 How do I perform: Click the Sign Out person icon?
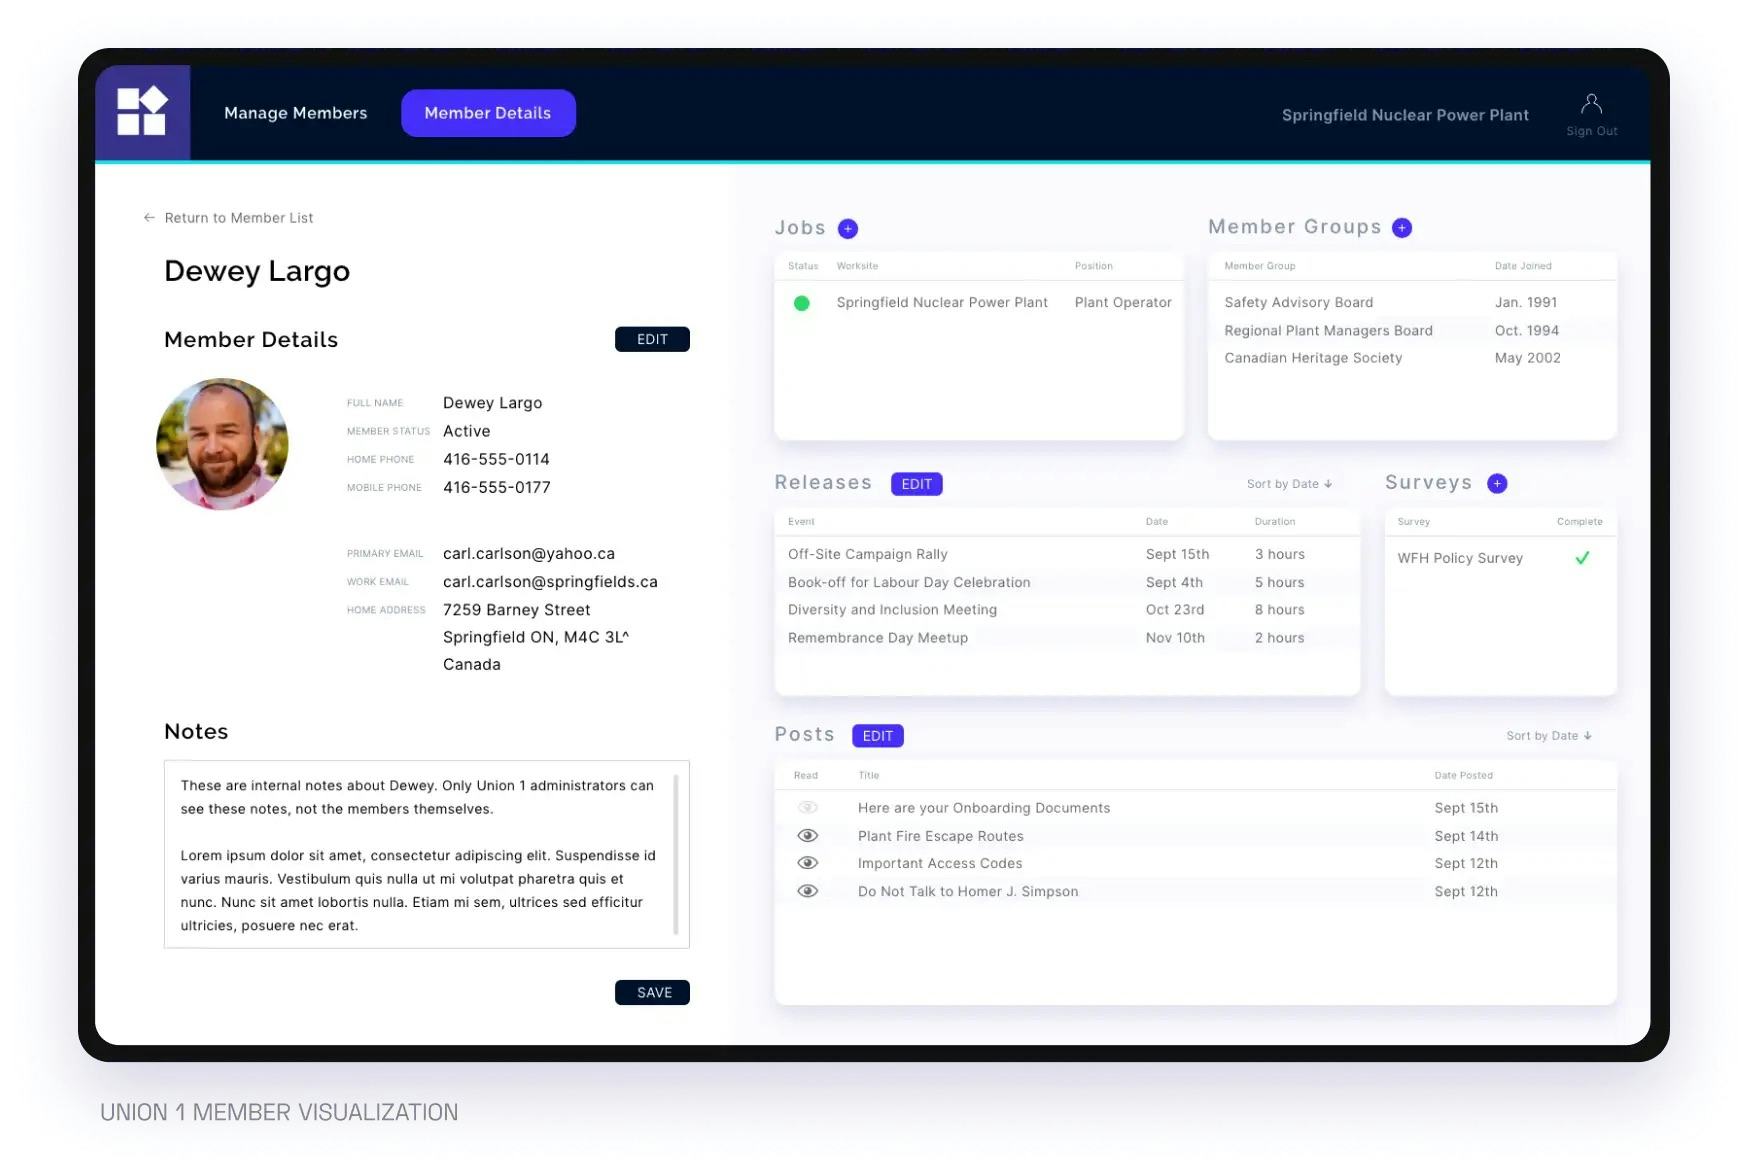click(1591, 102)
